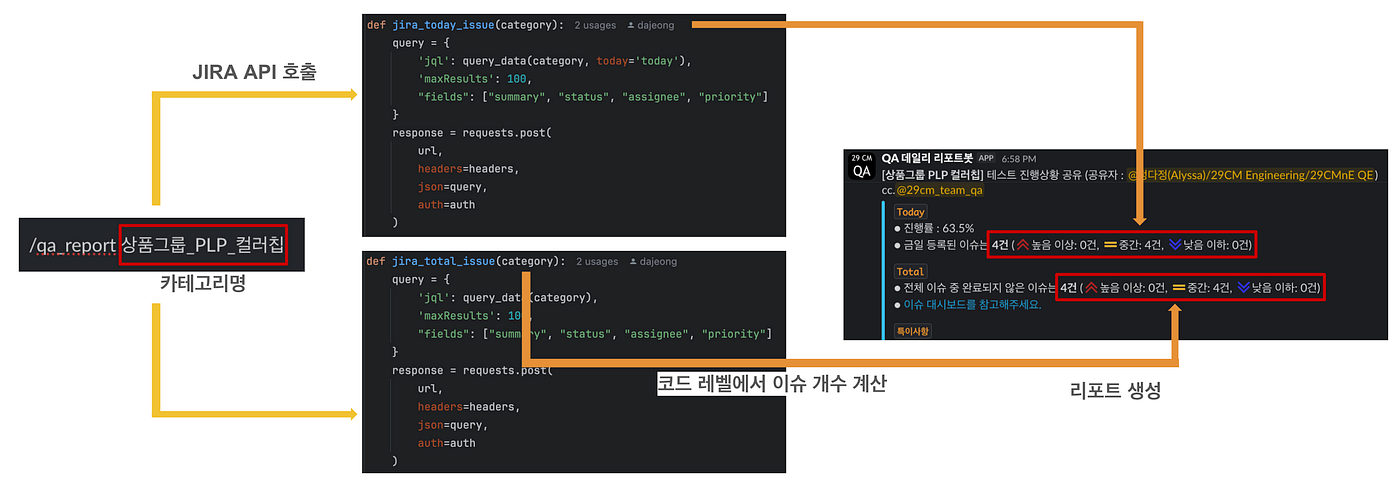
Task: Click json=query in the jira_today_issue code
Action: [452, 187]
